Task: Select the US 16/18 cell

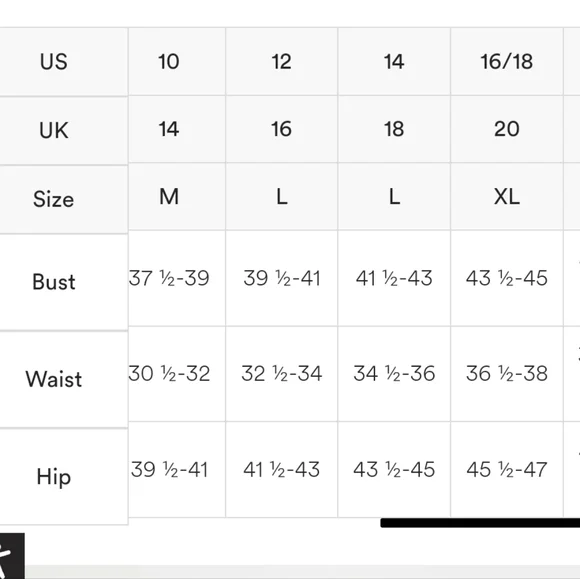Action: [x=507, y=61]
